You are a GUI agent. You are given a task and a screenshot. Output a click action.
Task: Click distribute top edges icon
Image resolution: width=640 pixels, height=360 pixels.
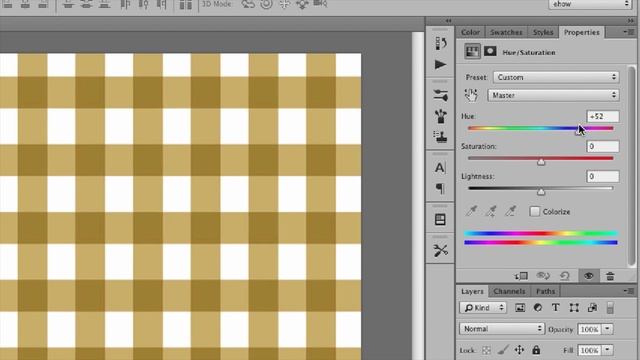(69, 4)
